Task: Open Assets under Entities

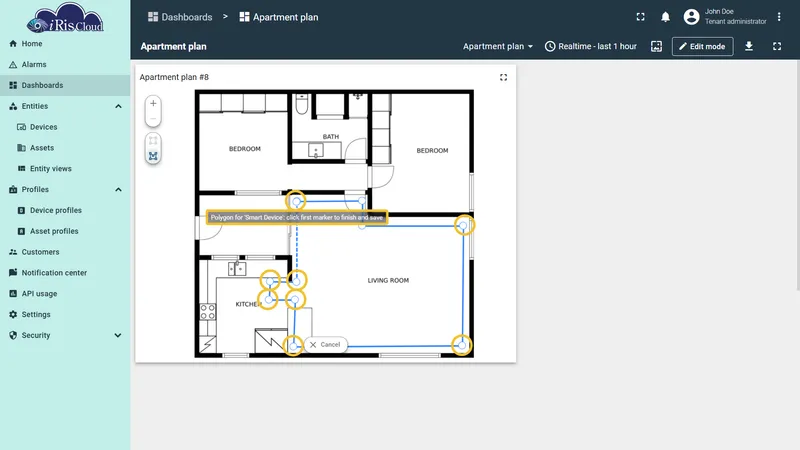Action: [x=65, y=148]
